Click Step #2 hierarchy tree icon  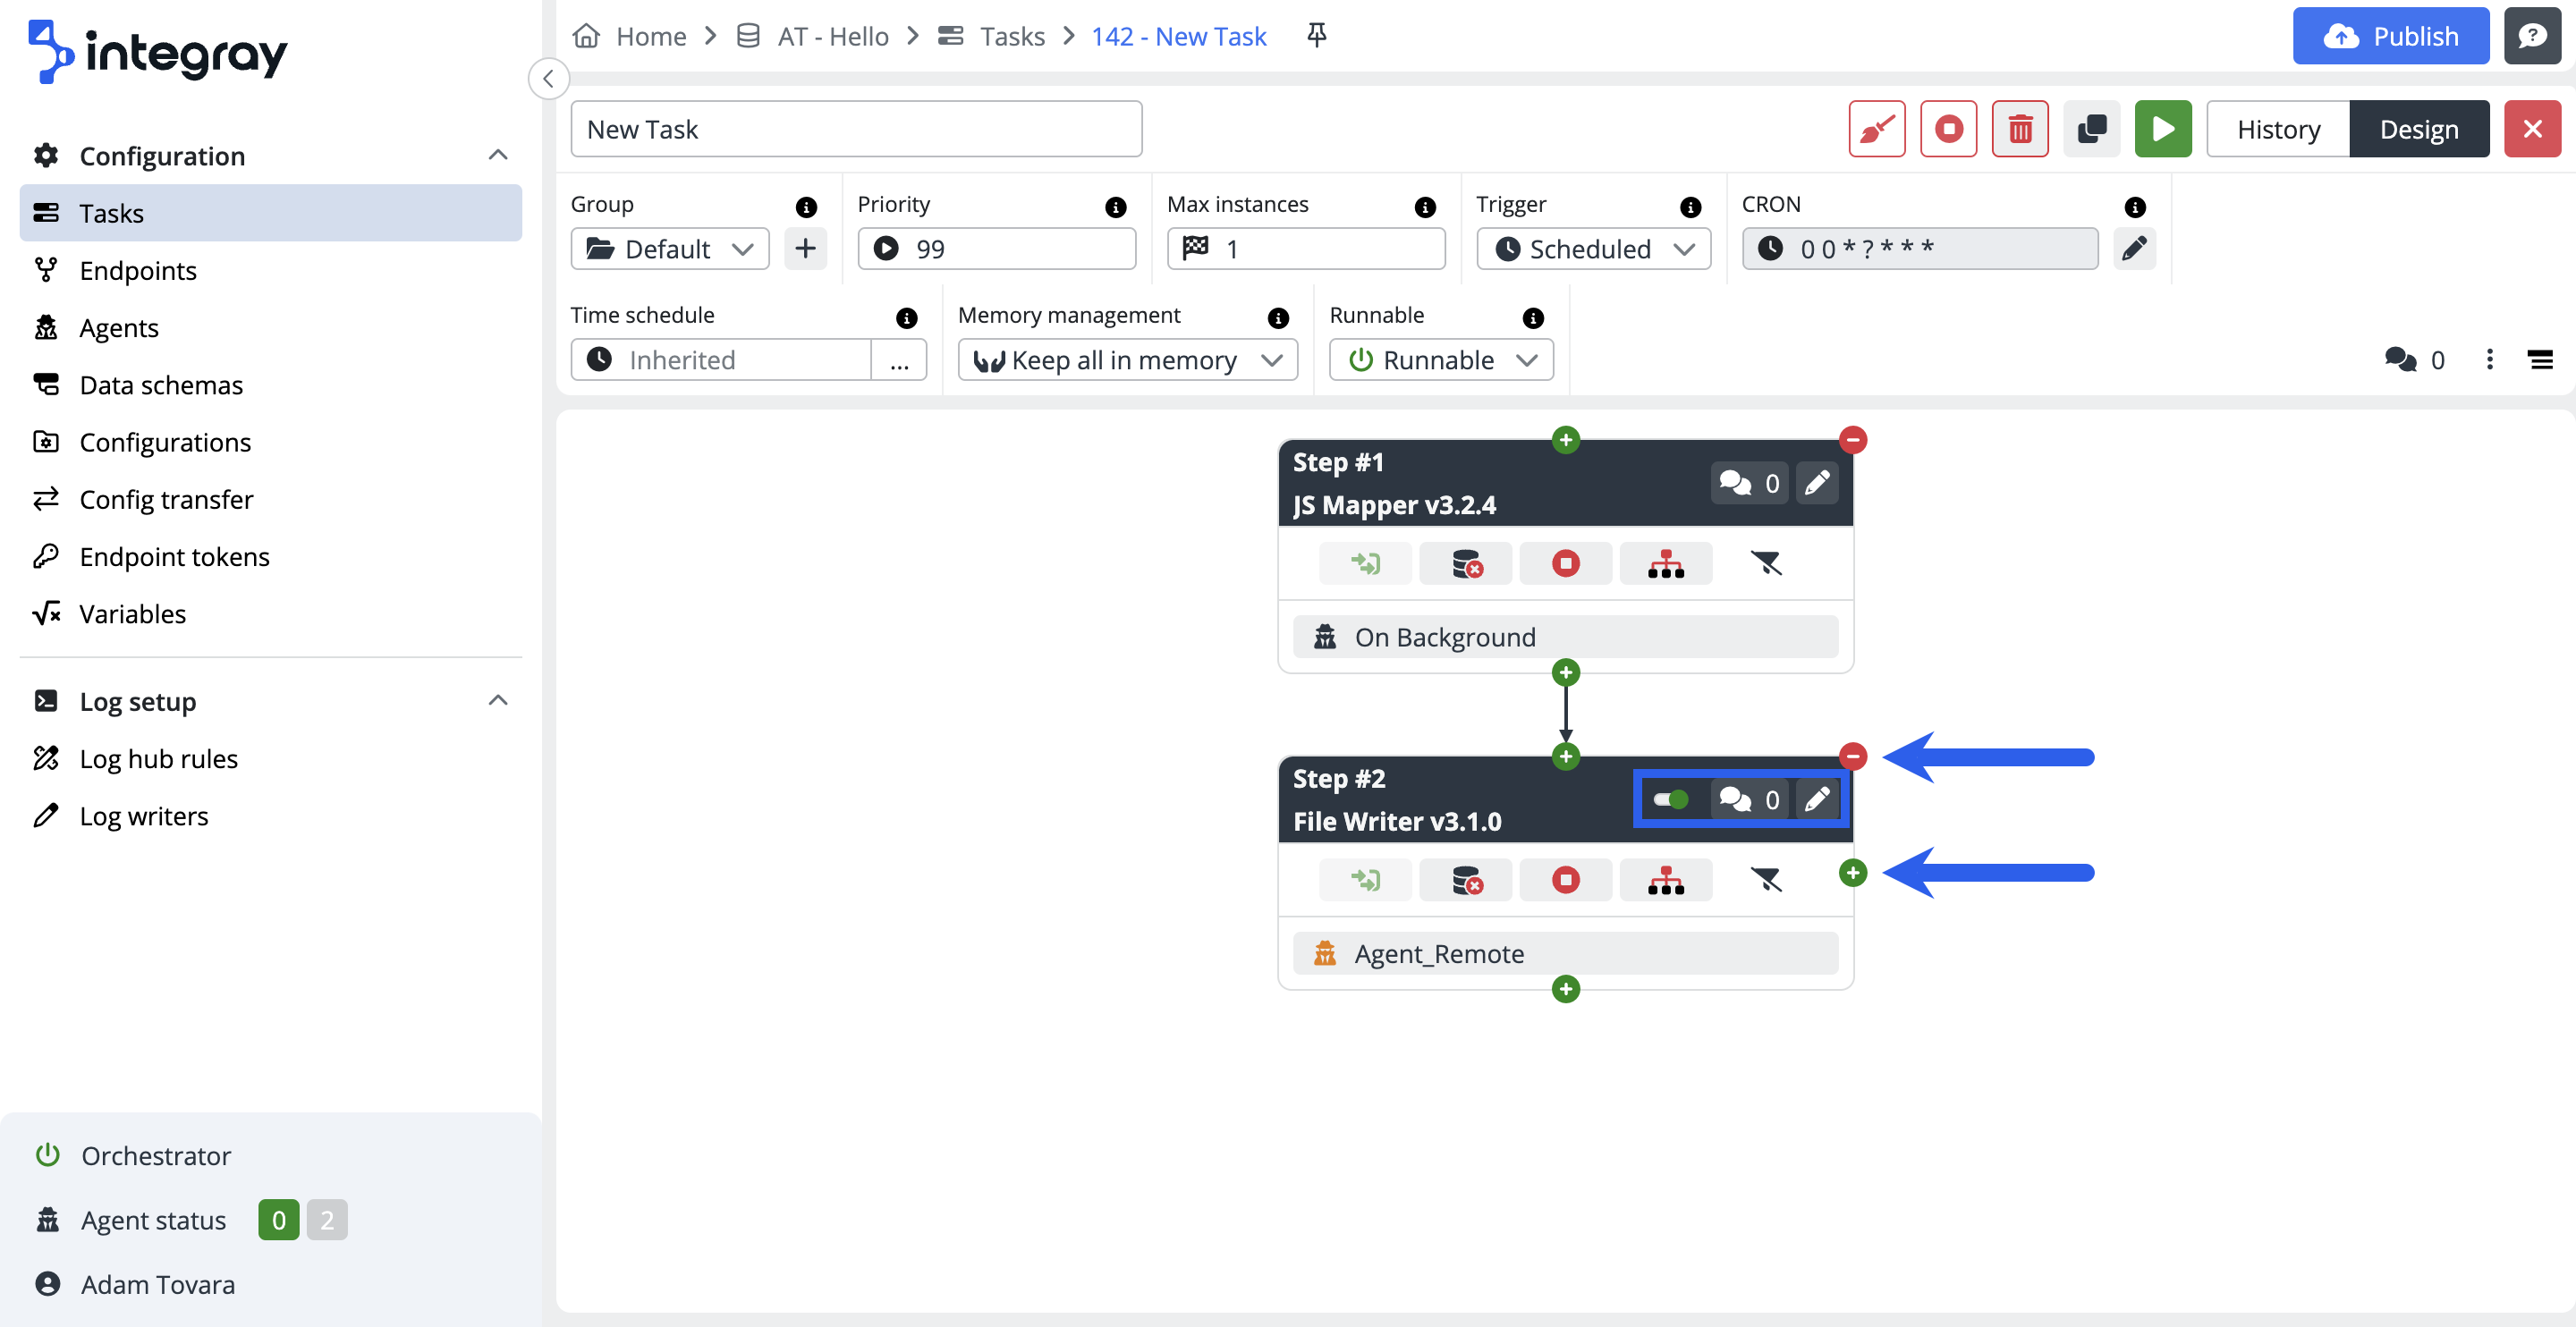[x=1665, y=880]
